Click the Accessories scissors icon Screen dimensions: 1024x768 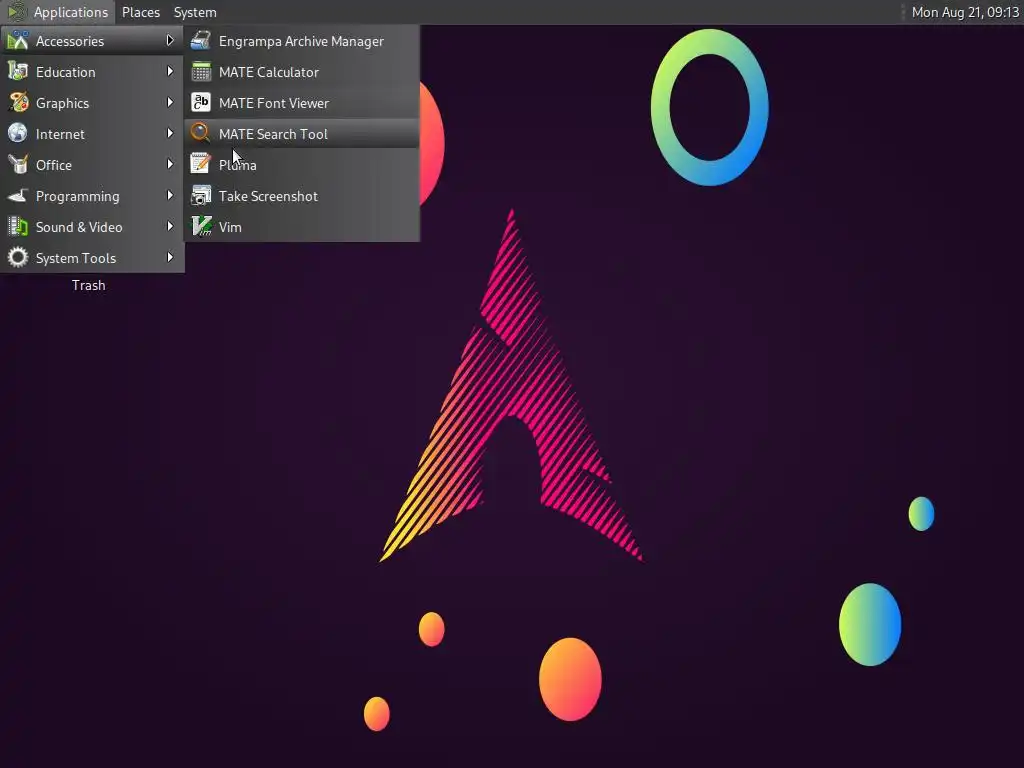coord(18,40)
